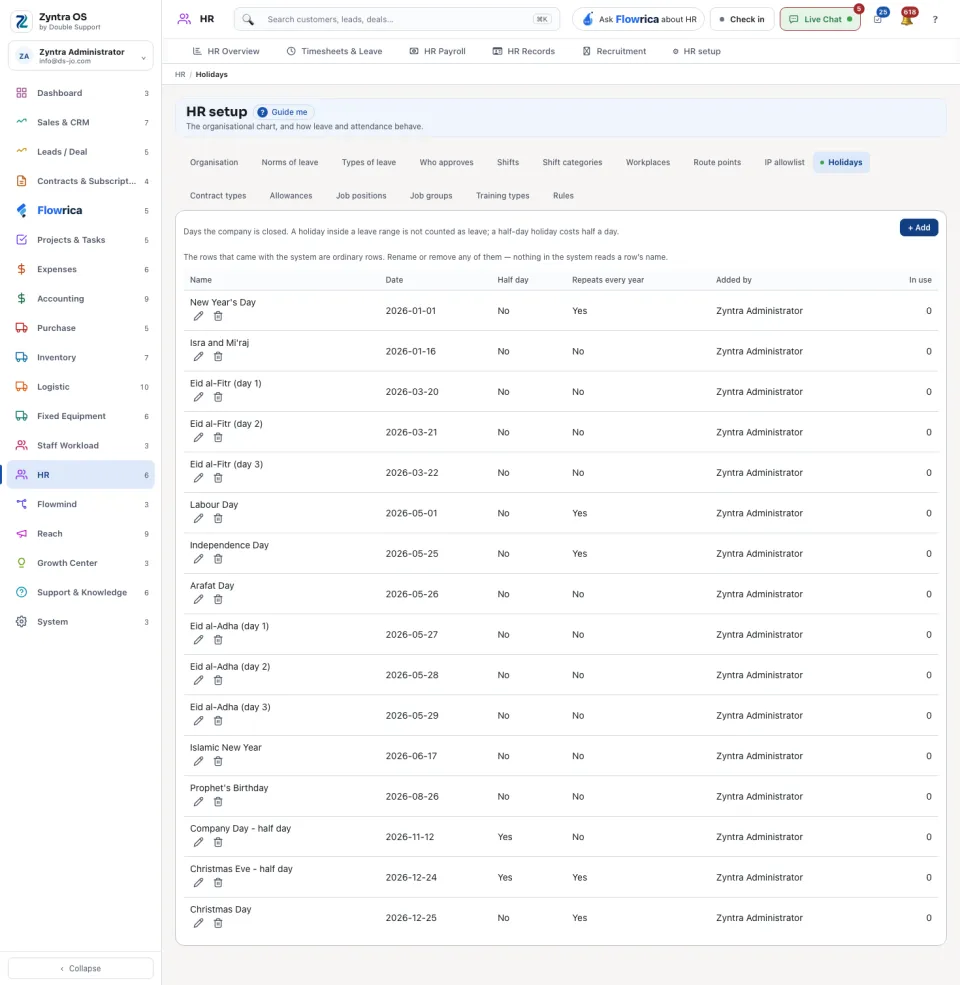The width and height of the screenshot is (960, 985).
Task: Edit Eid al-Adha (day 3) holiday
Action: coord(199,721)
